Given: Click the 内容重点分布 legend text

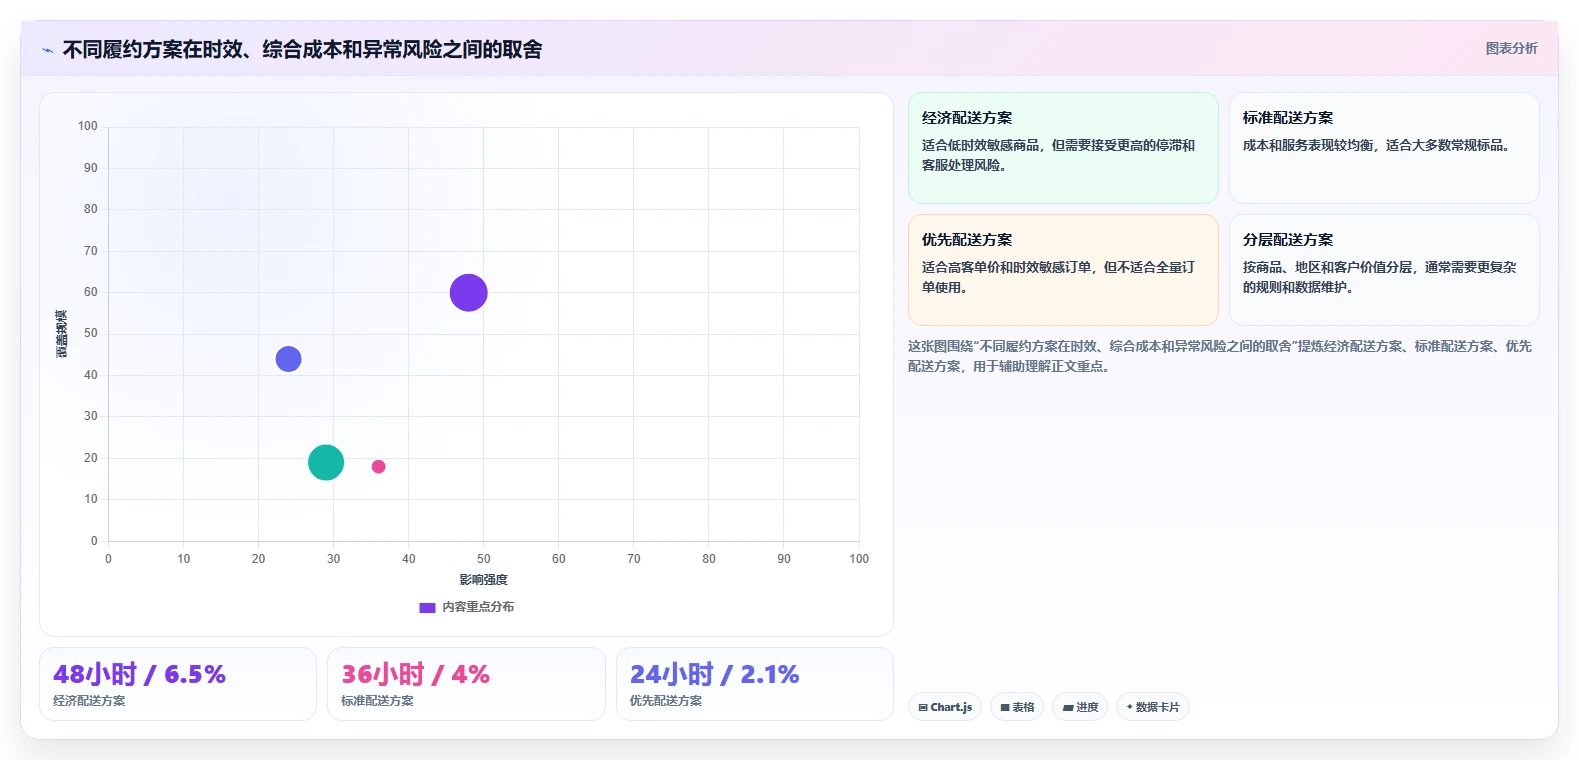Looking at the screenshot, I should pyautogui.click(x=478, y=607).
